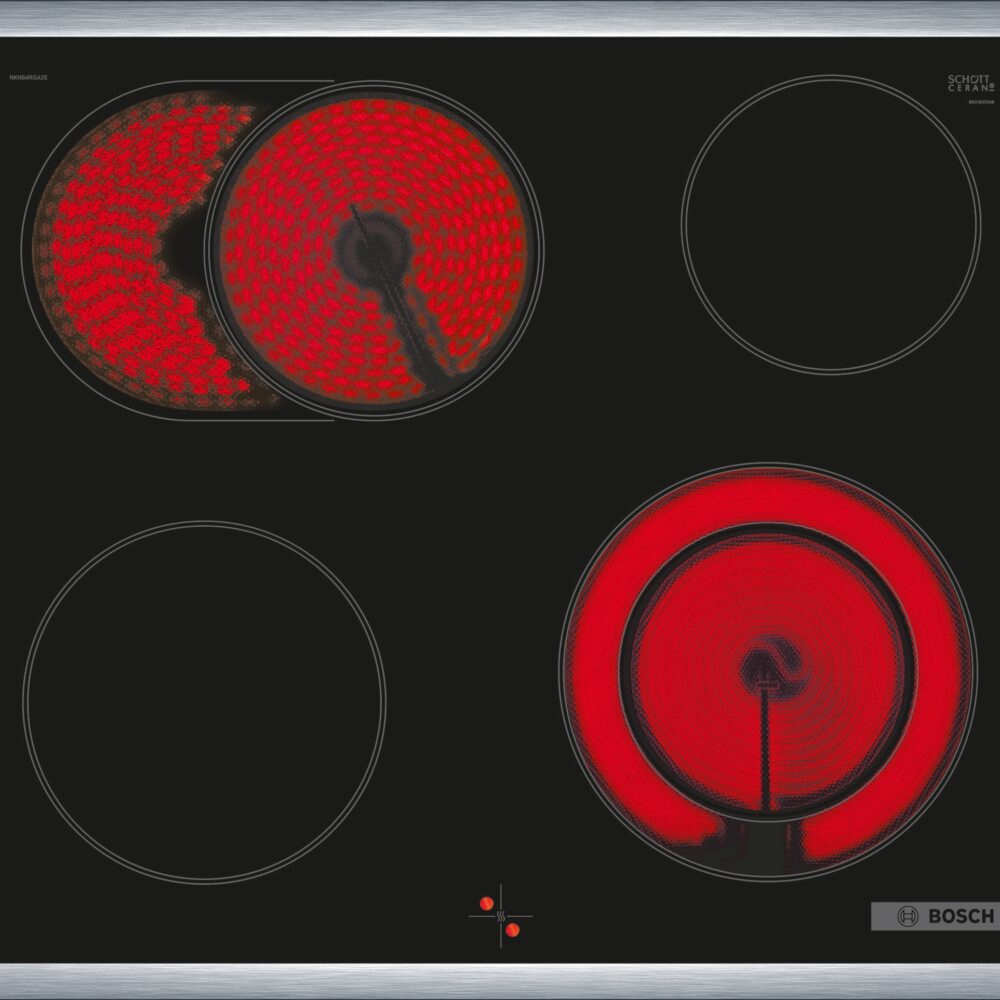Click the upper-left red residual heat indicator dot

coord(487,903)
